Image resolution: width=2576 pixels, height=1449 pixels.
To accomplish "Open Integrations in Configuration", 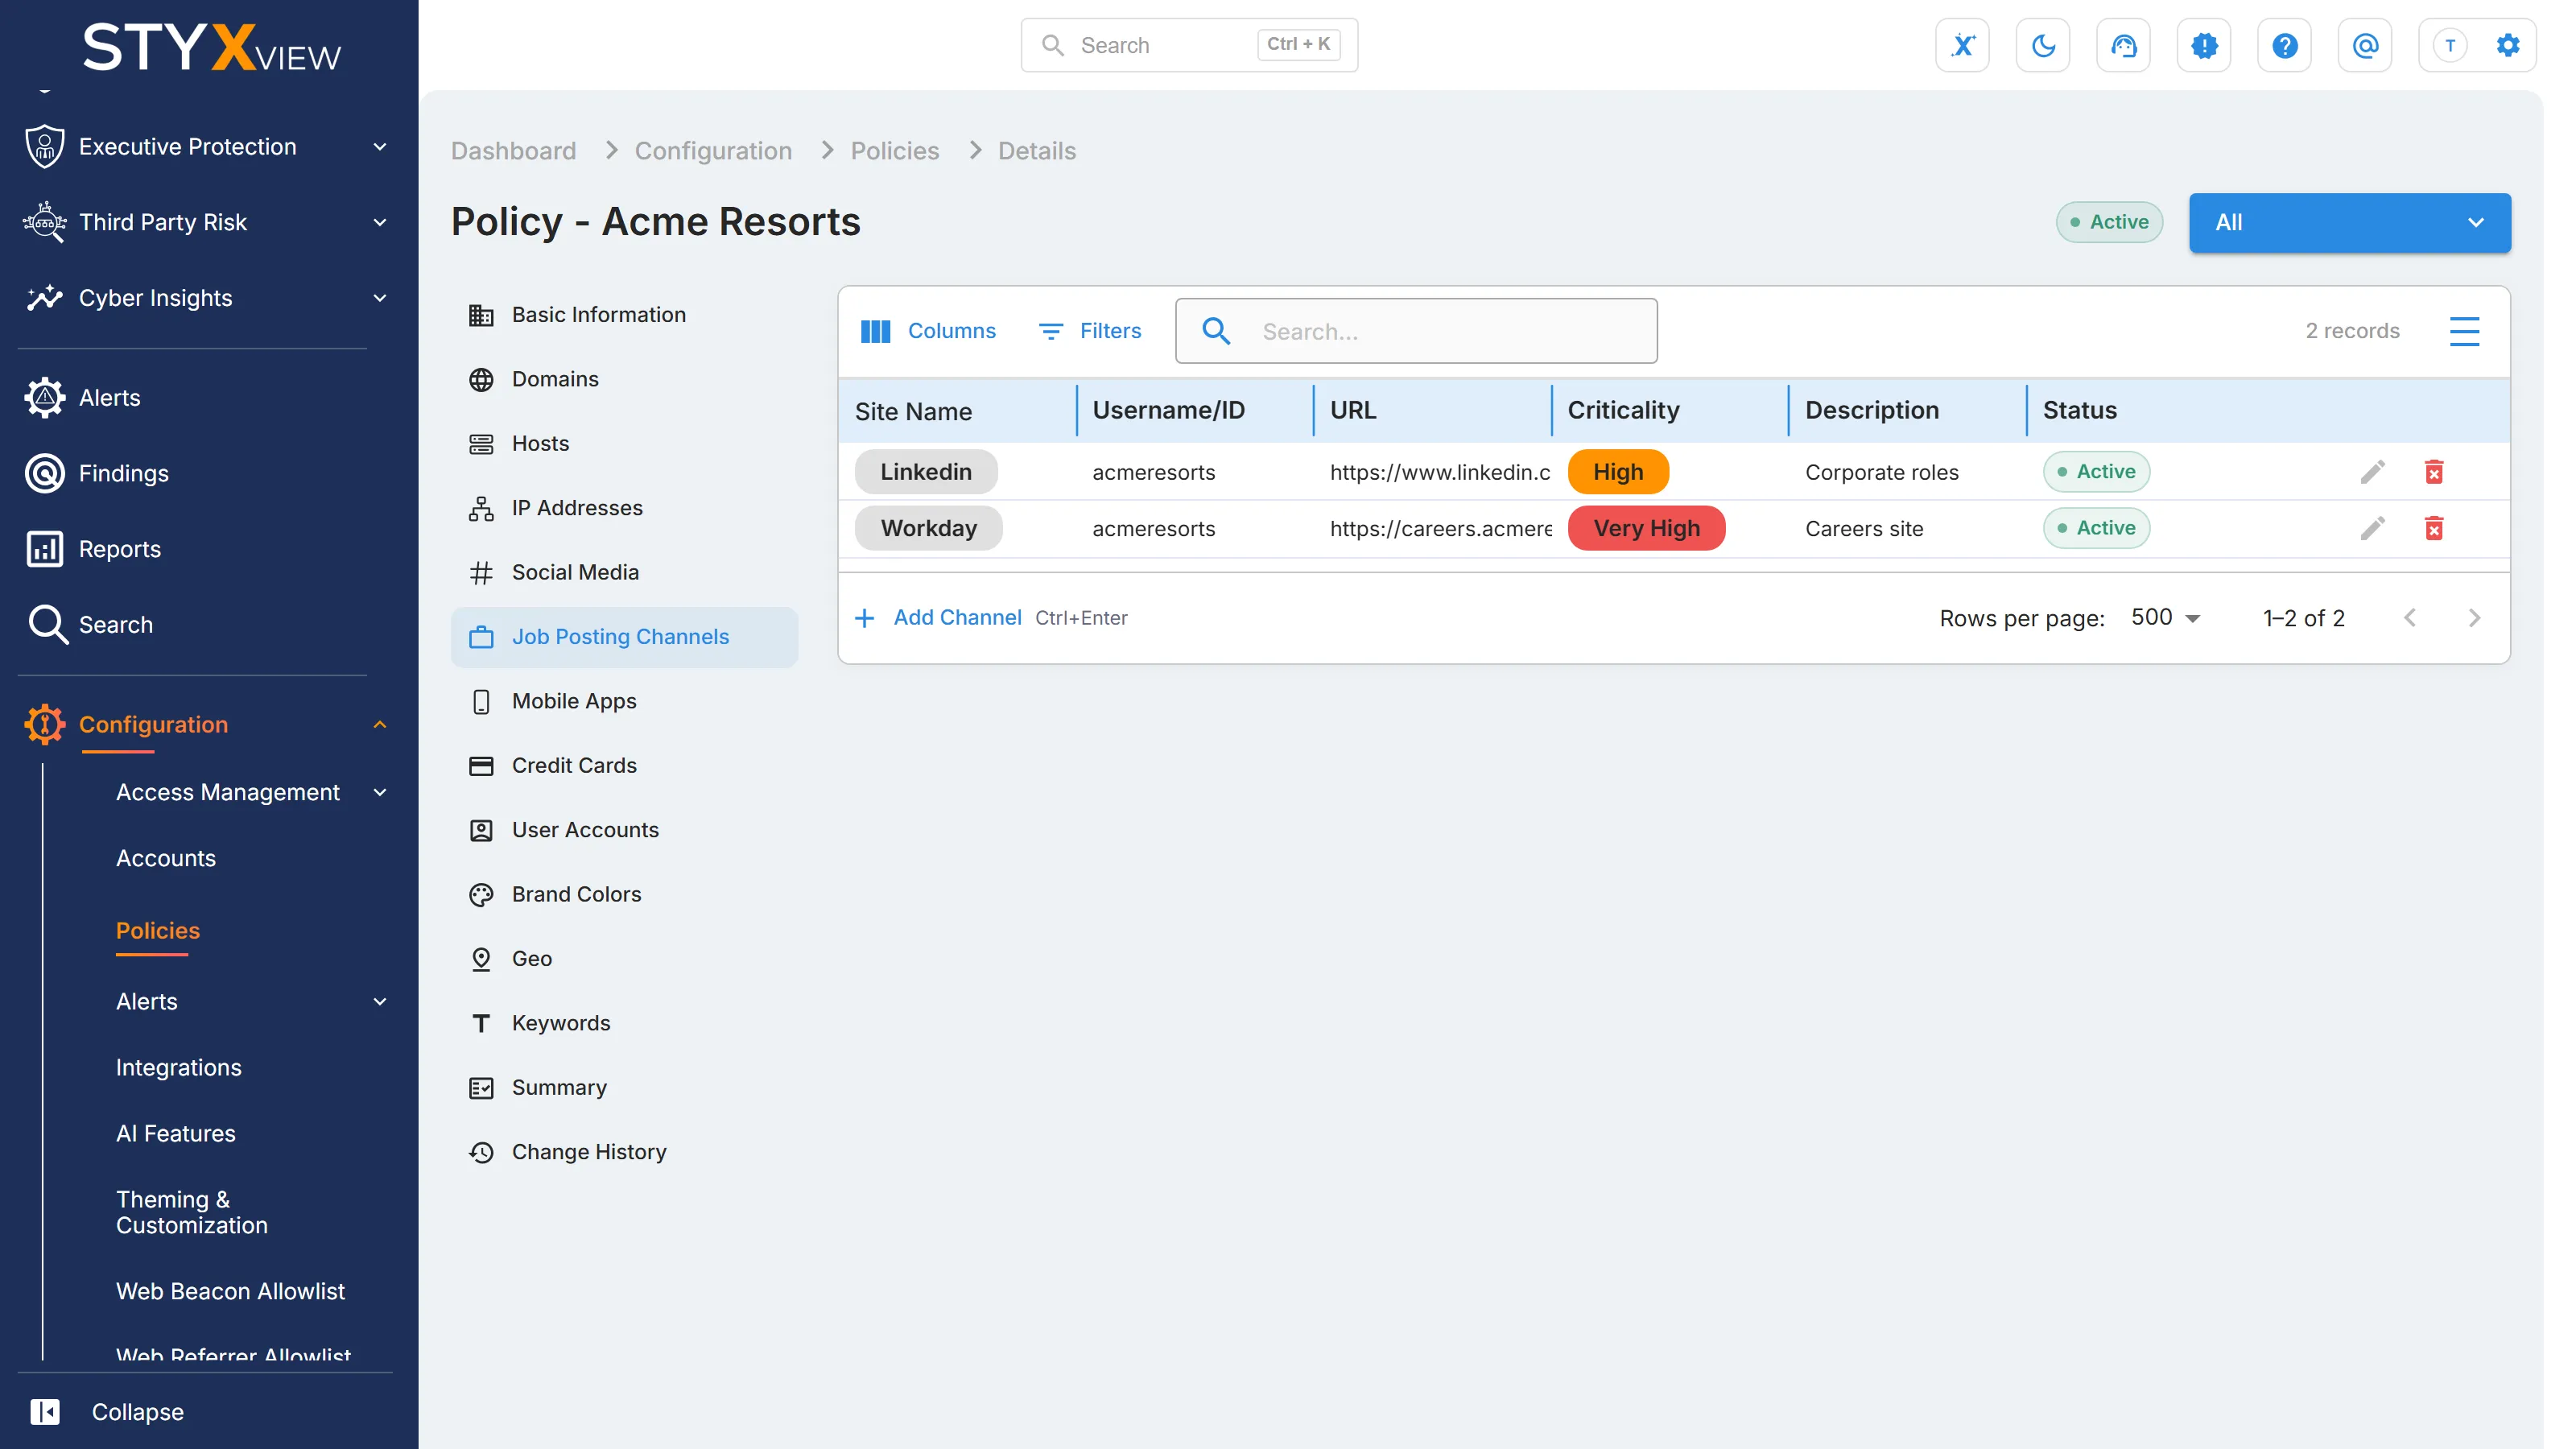I will (x=178, y=1068).
